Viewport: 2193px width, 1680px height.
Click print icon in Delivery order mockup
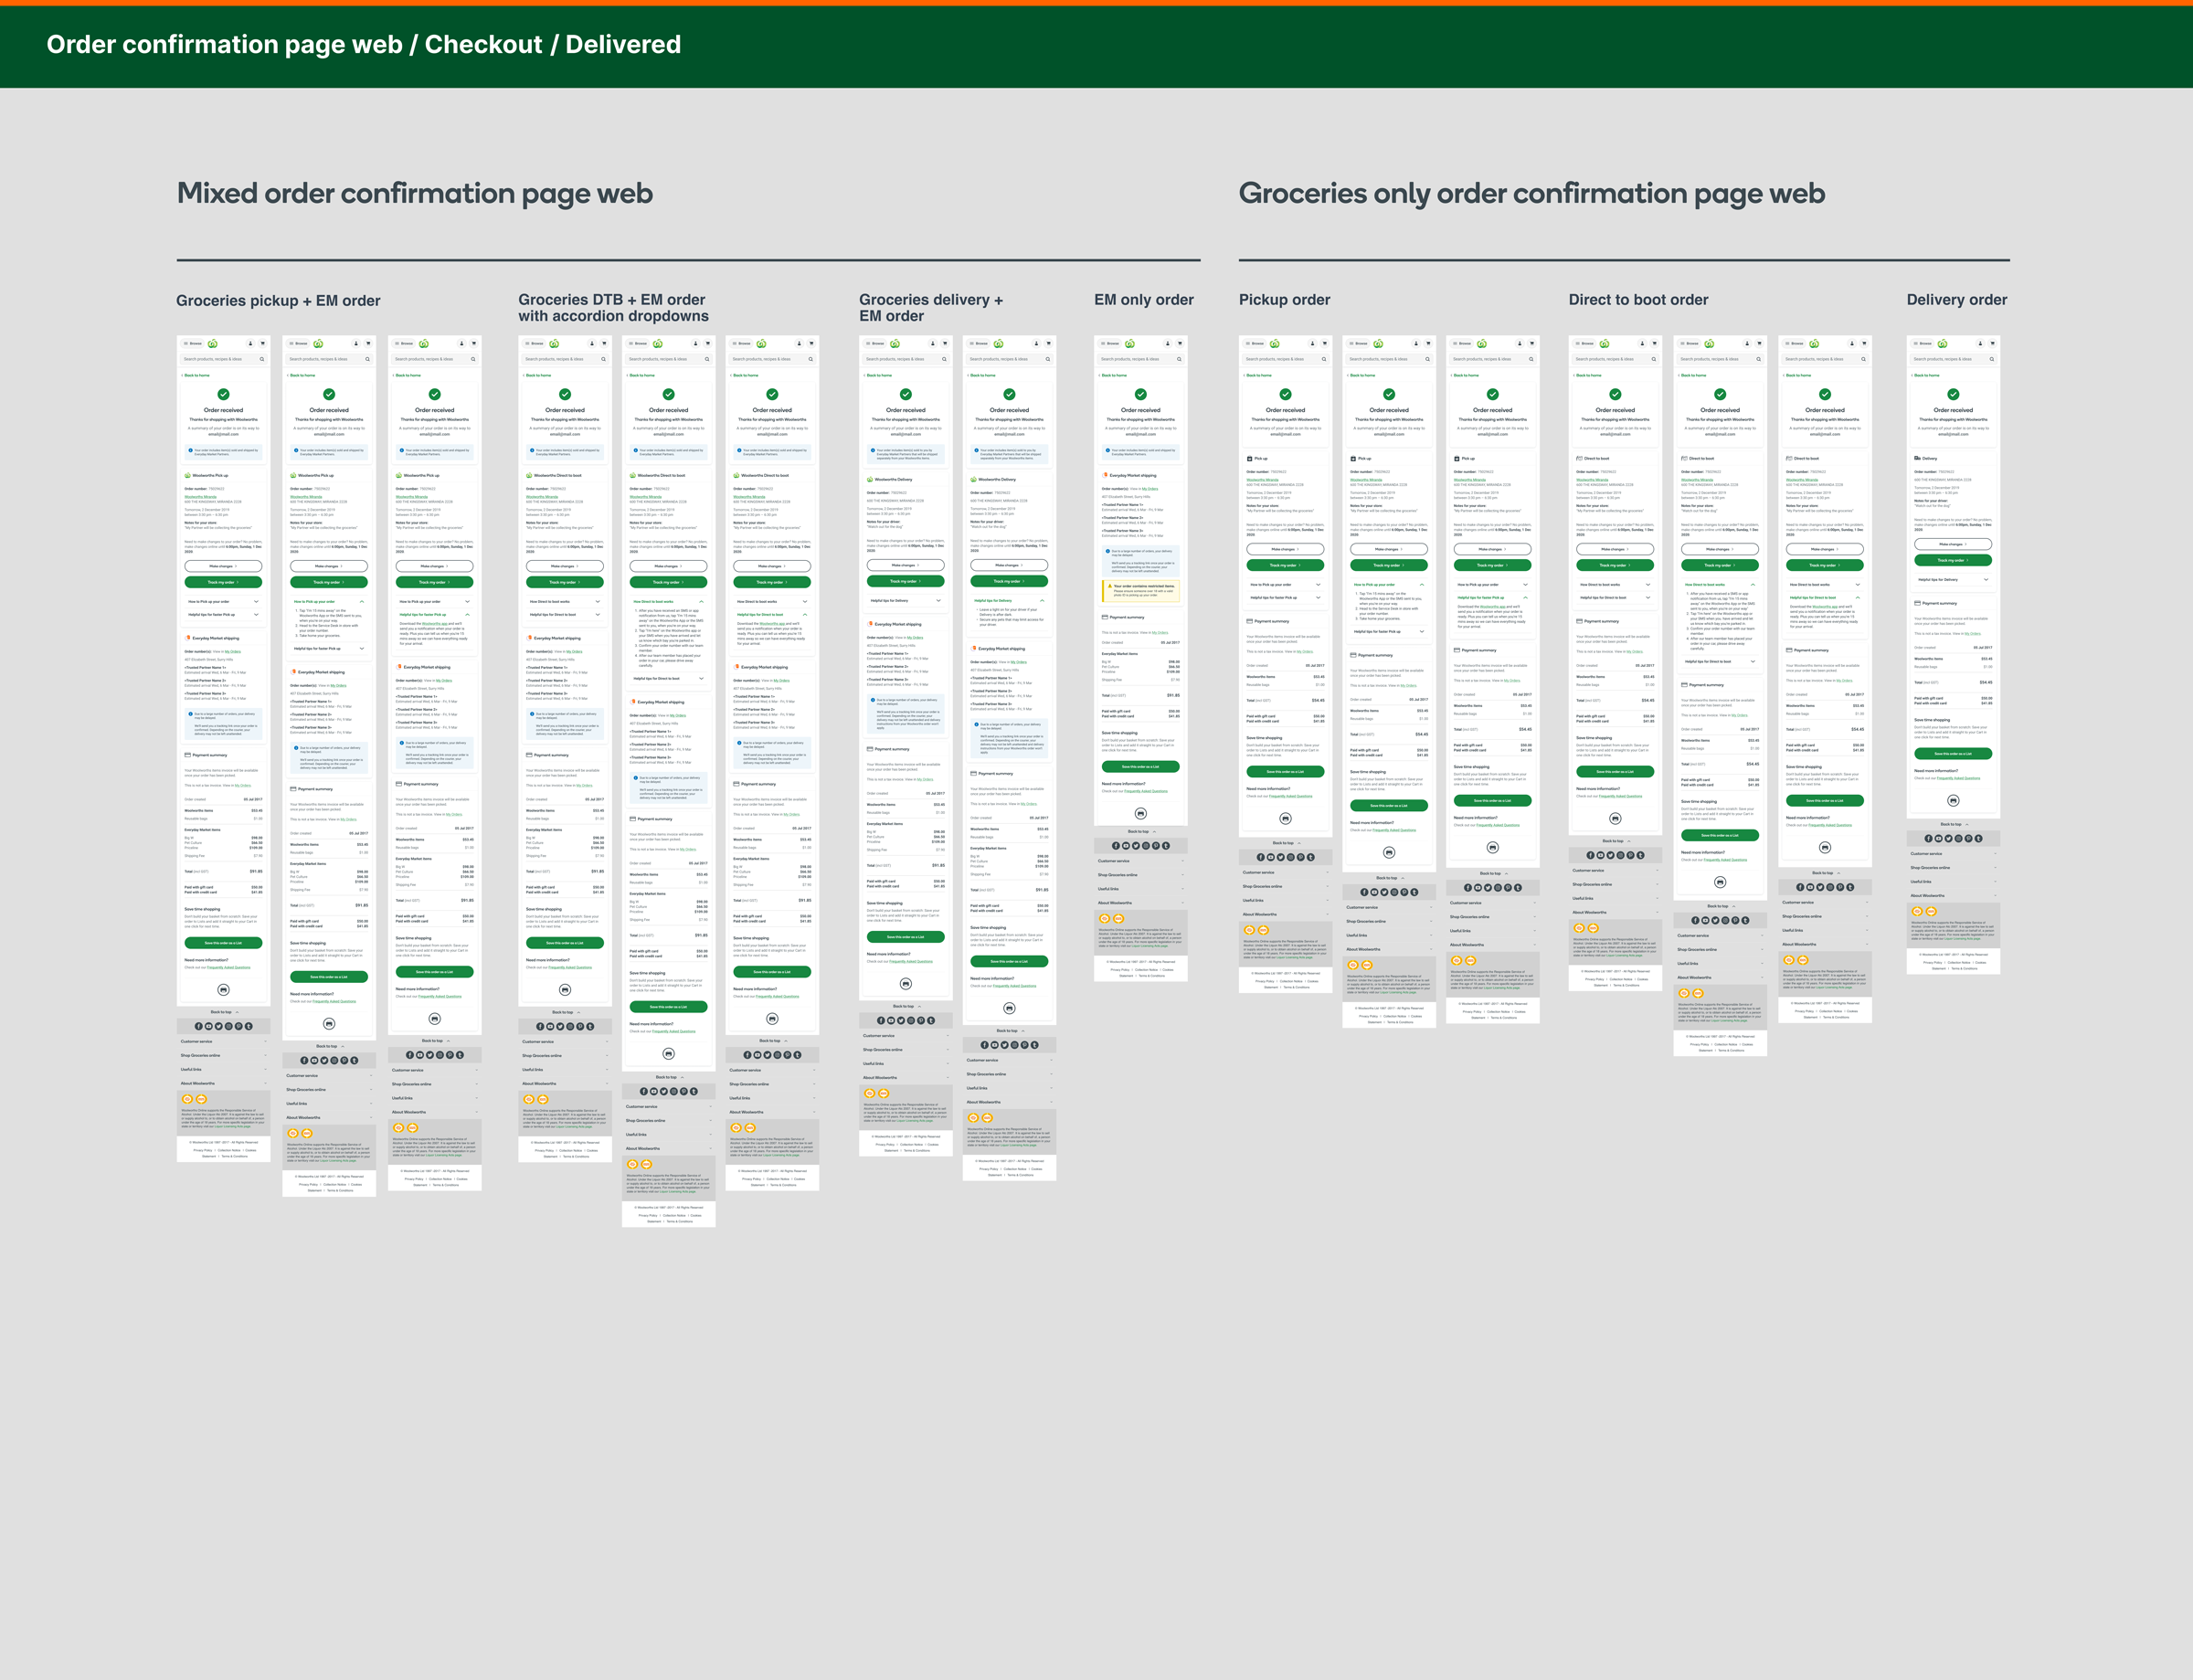pyautogui.click(x=1953, y=800)
